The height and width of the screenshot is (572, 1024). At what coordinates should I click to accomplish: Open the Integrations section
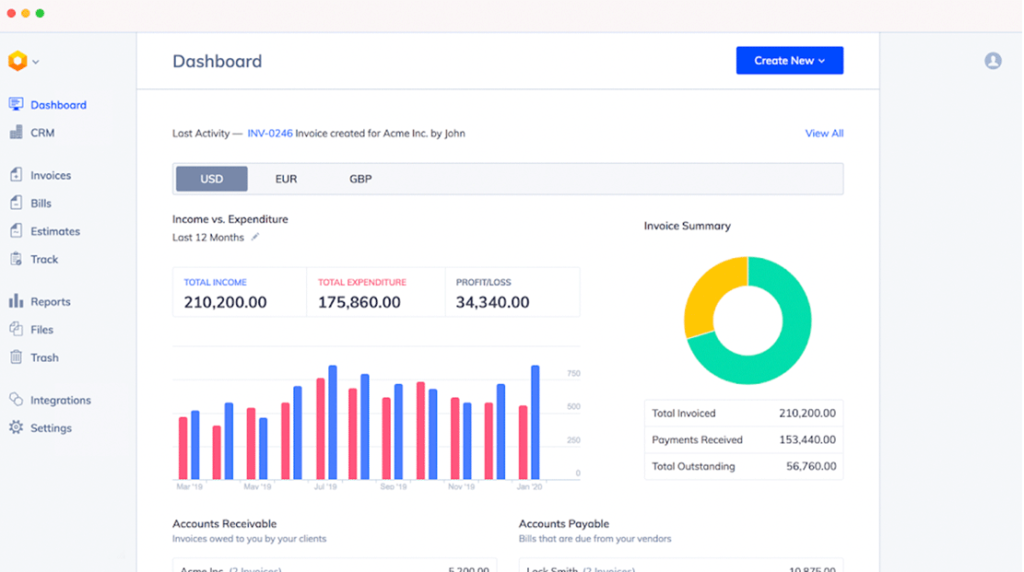61,400
